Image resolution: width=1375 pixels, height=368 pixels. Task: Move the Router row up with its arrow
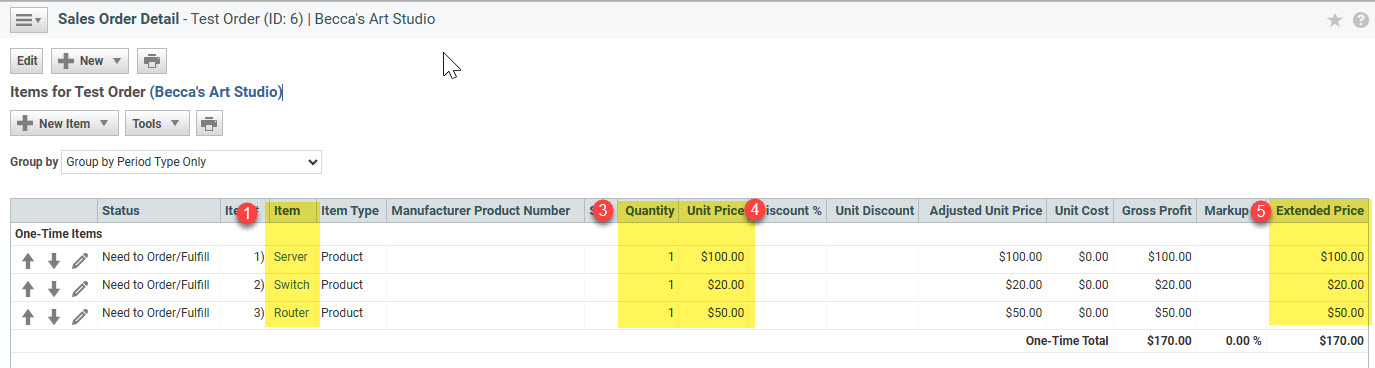[x=28, y=317]
